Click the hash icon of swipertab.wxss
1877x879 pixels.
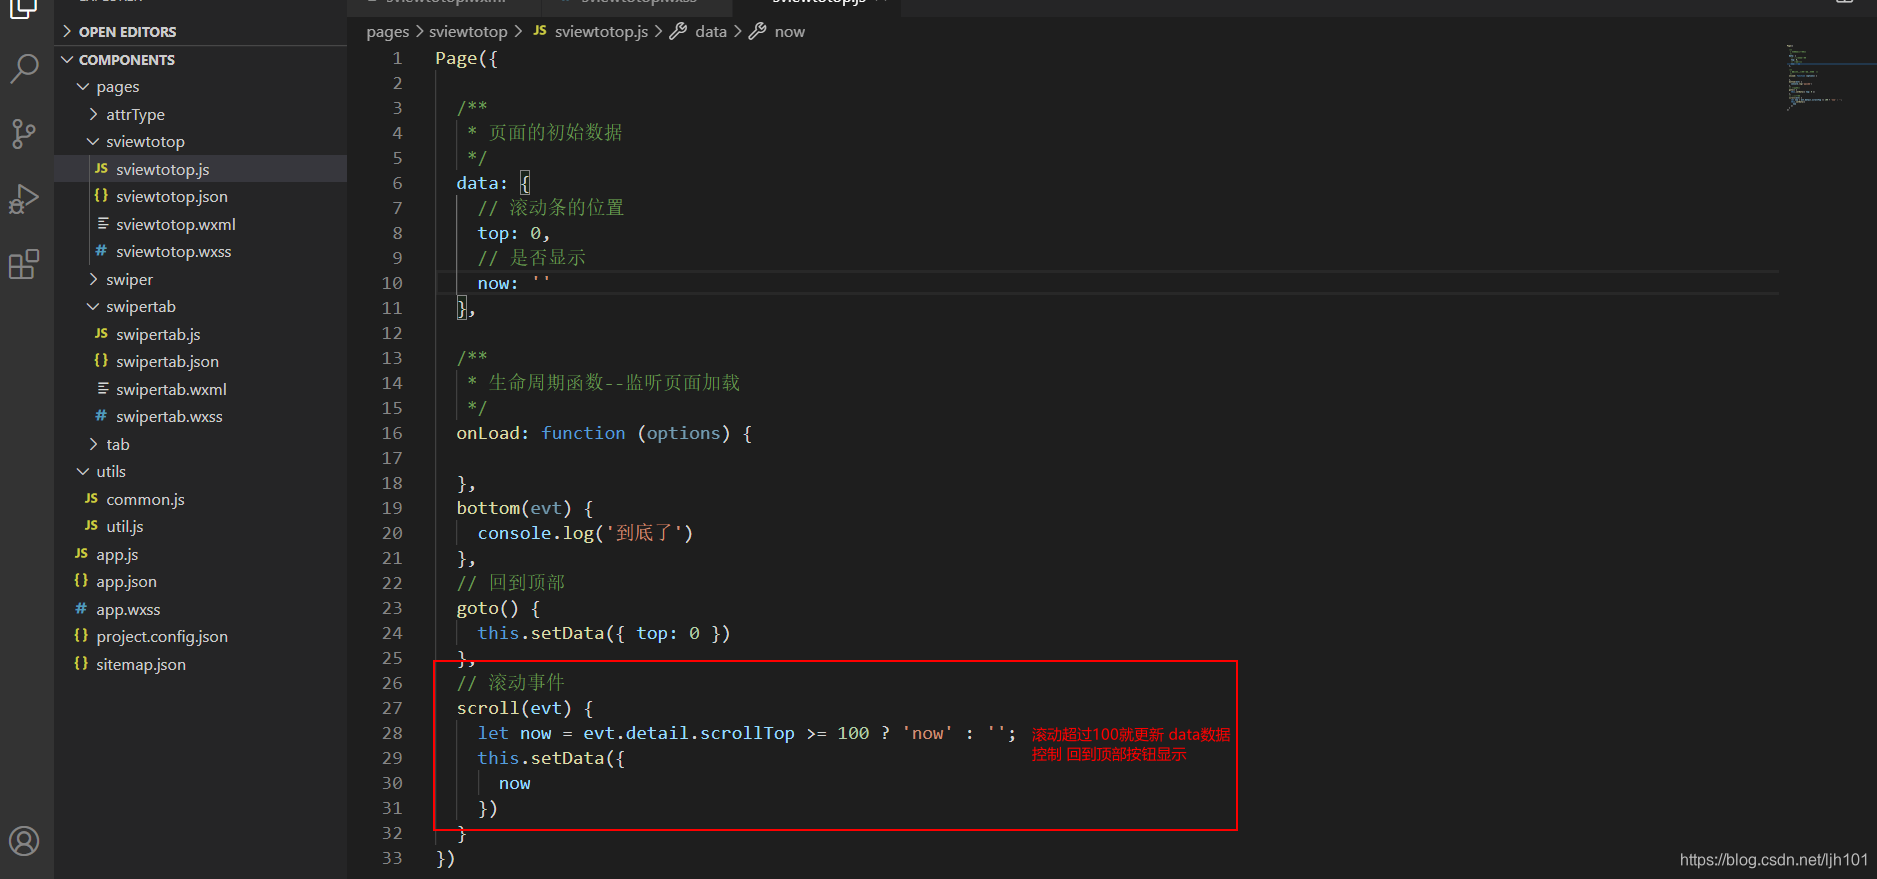[101, 416]
